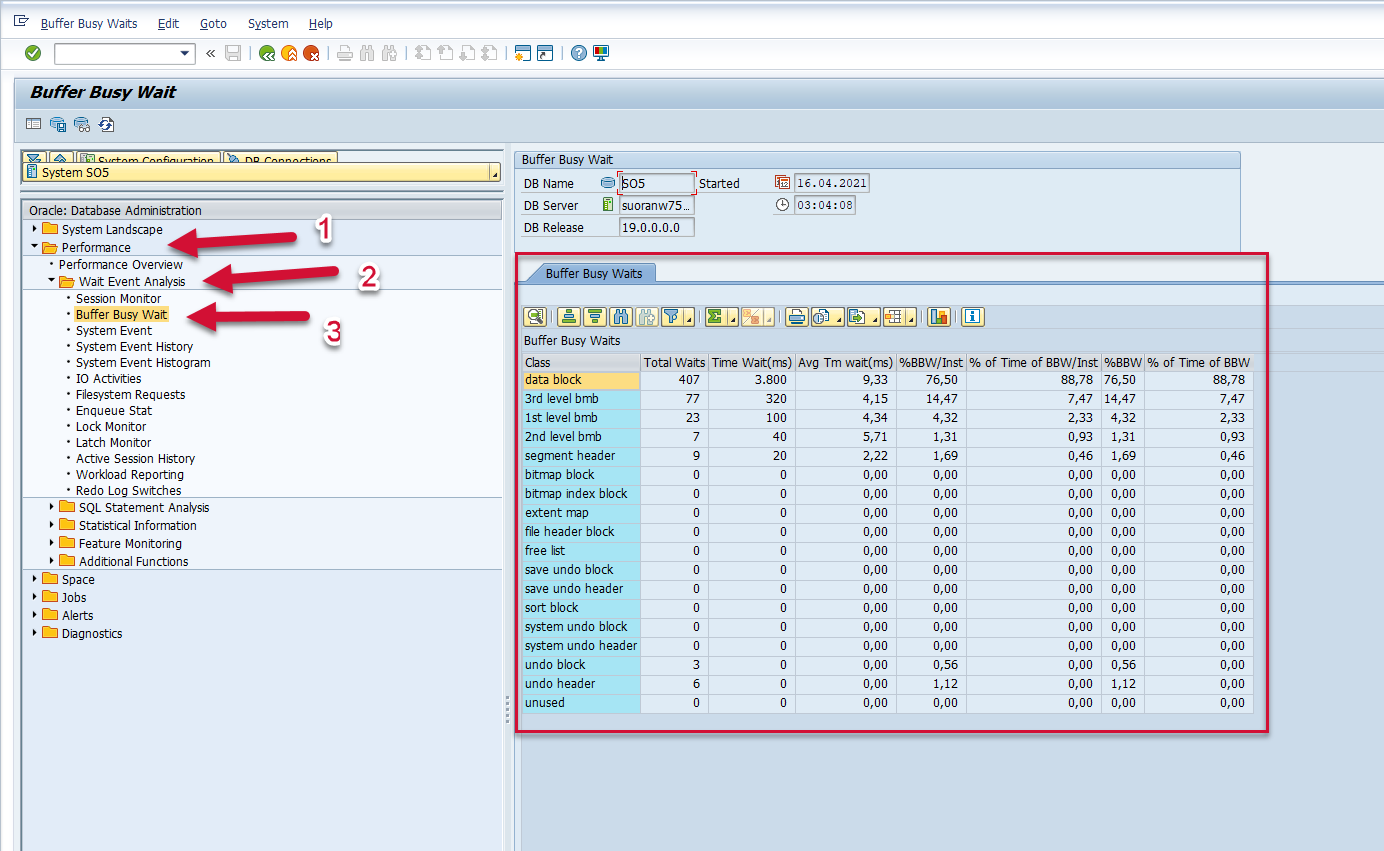
Task: Open the Total sum dropdown arrow
Action: pyautogui.click(x=733, y=319)
